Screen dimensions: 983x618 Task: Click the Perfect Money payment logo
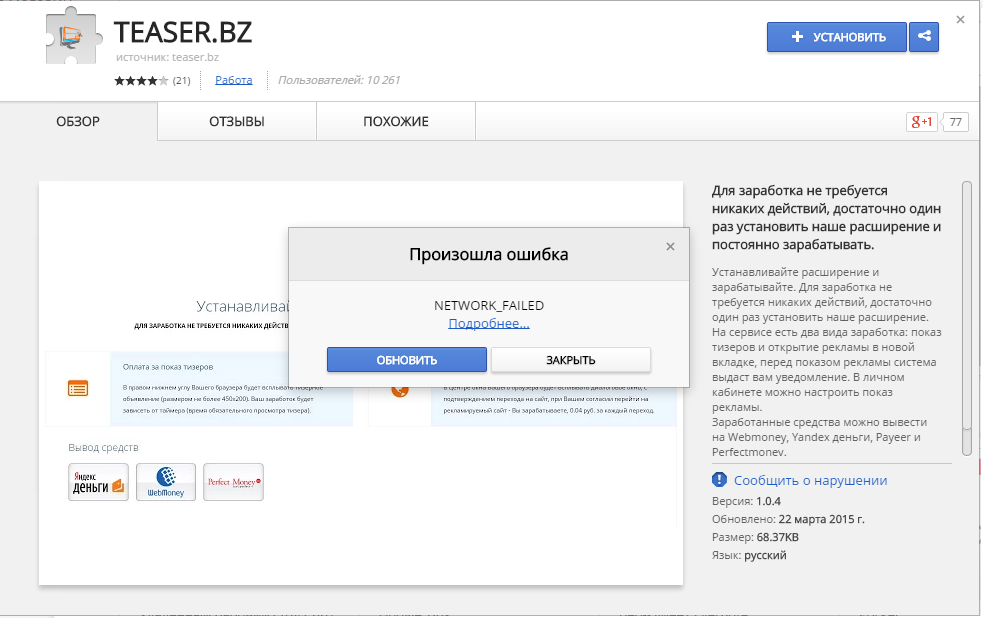point(233,482)
